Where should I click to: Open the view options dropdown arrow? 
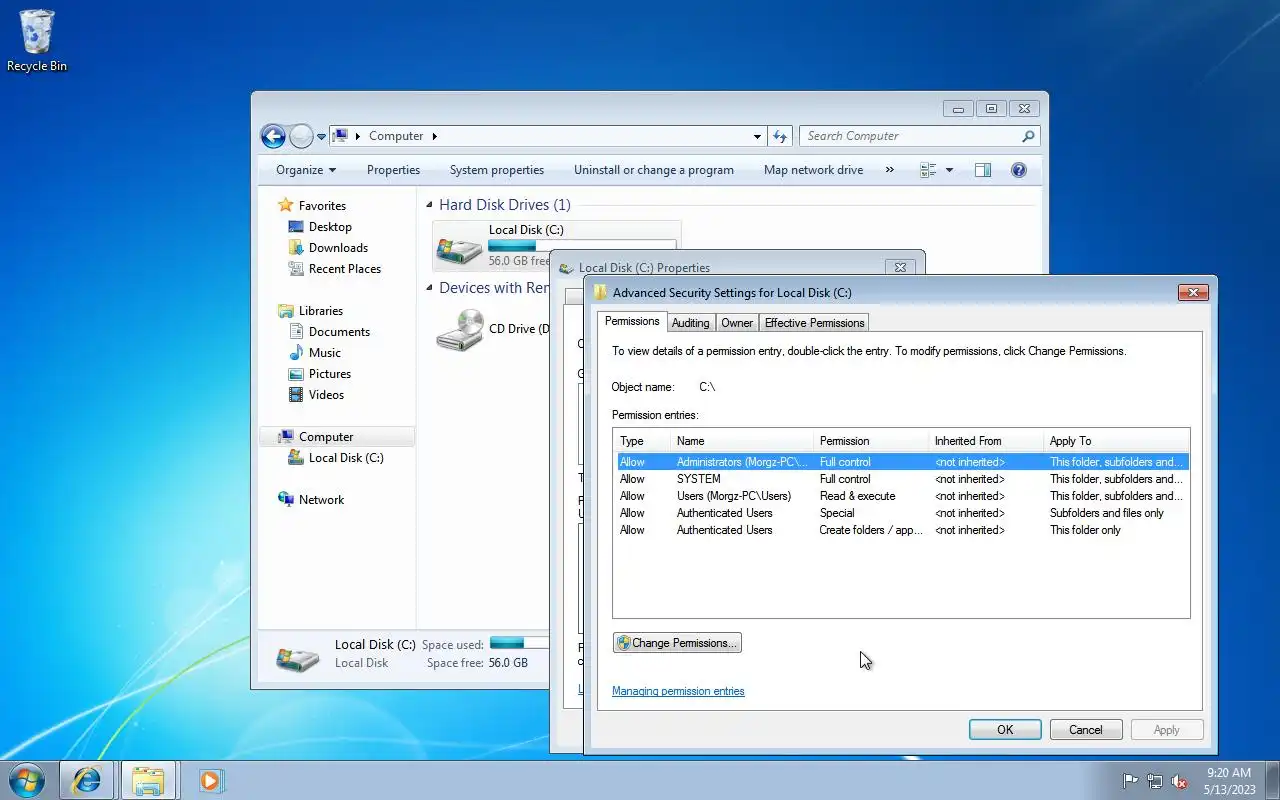(x=949, y=170)
